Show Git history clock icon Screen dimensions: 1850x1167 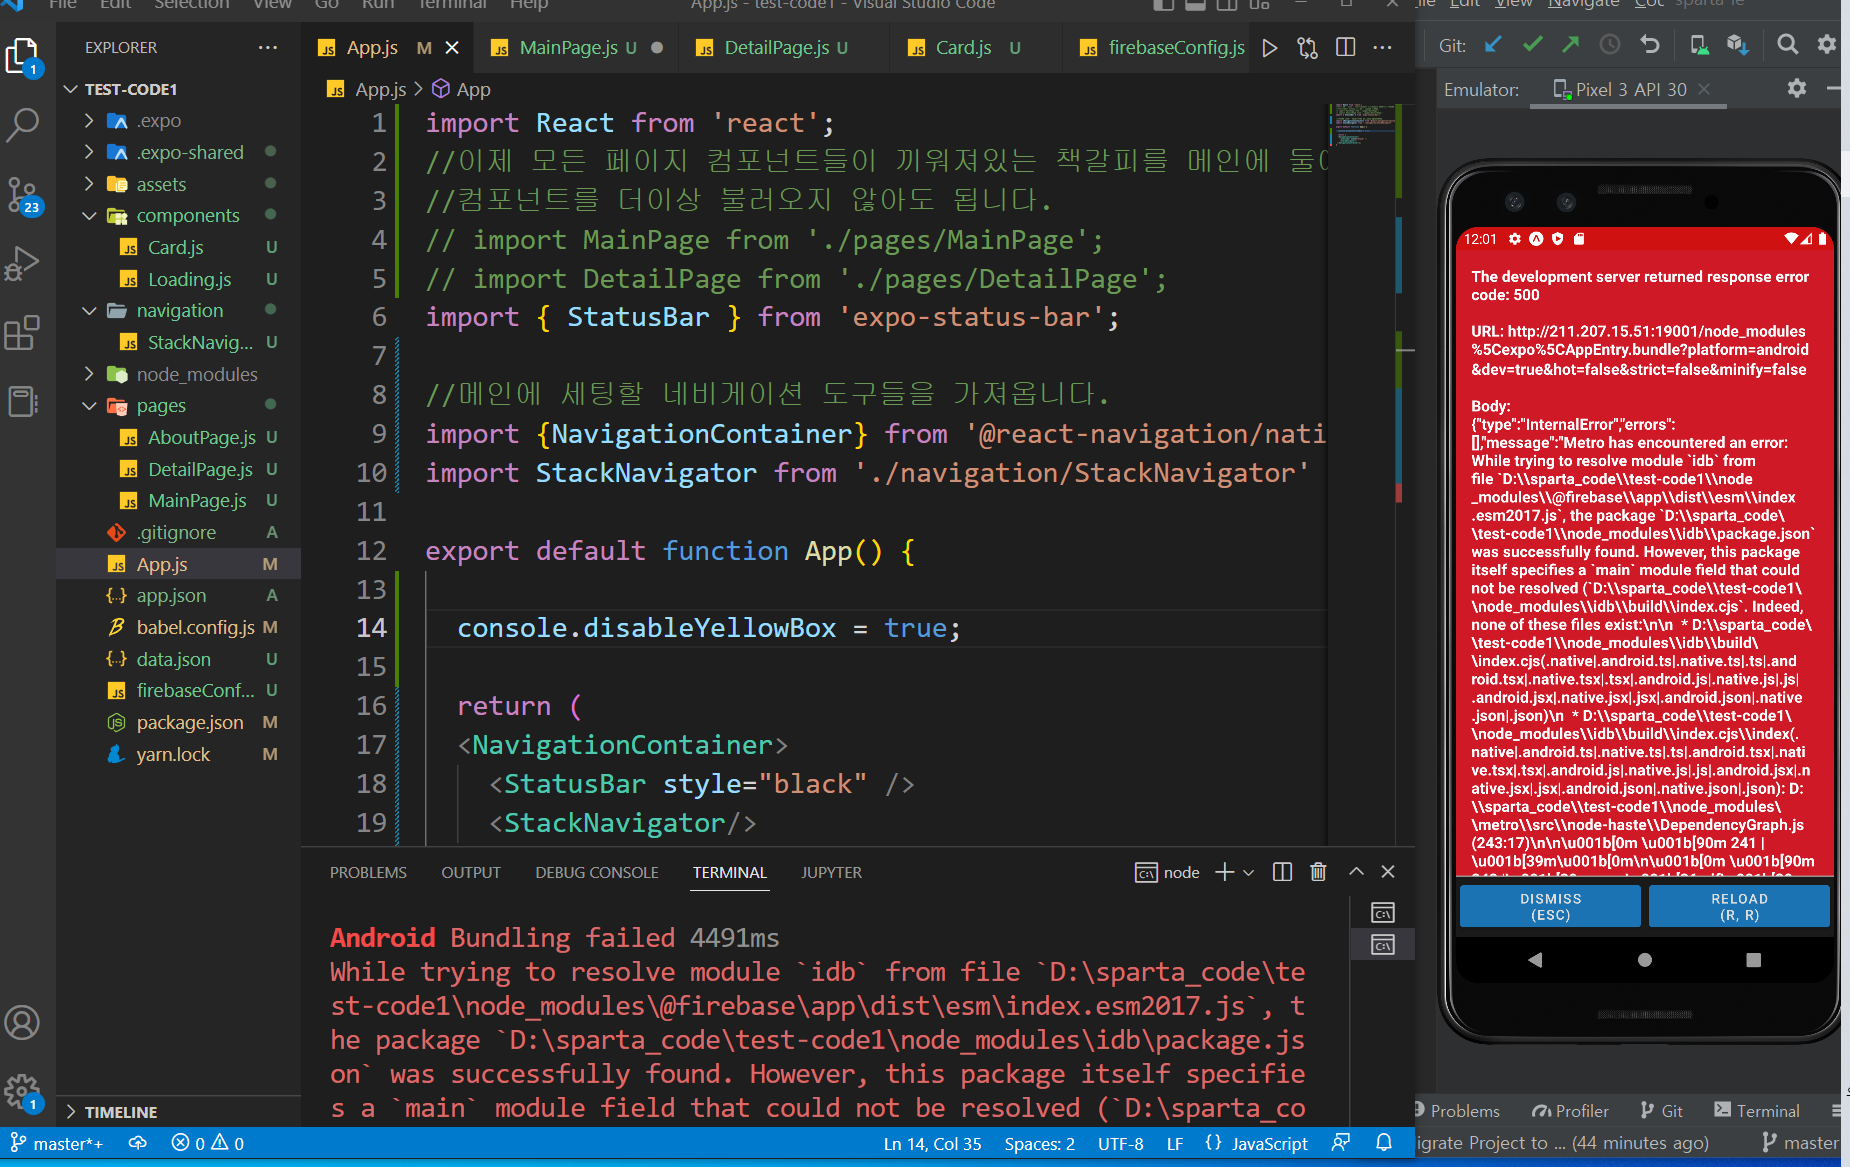click(x=1610, y=45)
